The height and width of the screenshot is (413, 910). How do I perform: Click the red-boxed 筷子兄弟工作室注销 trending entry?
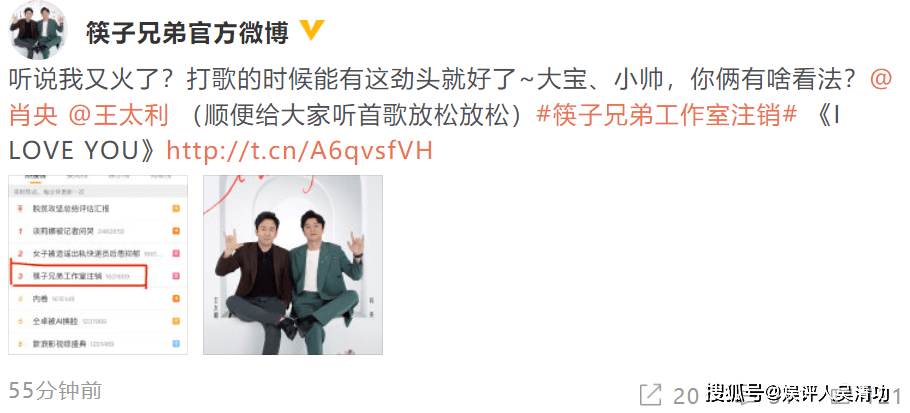coord(80,277)
